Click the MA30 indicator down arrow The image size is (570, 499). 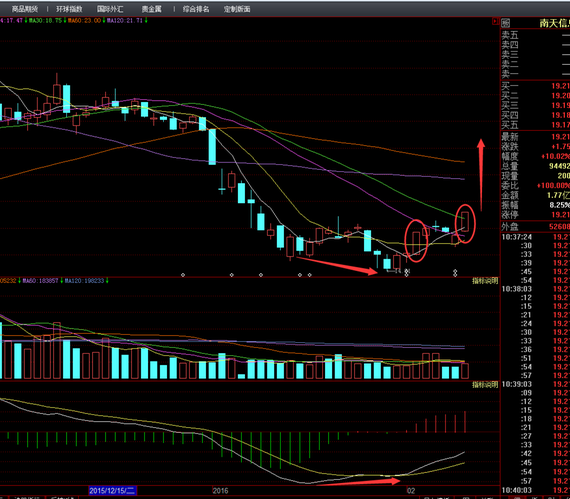(65, 21)
